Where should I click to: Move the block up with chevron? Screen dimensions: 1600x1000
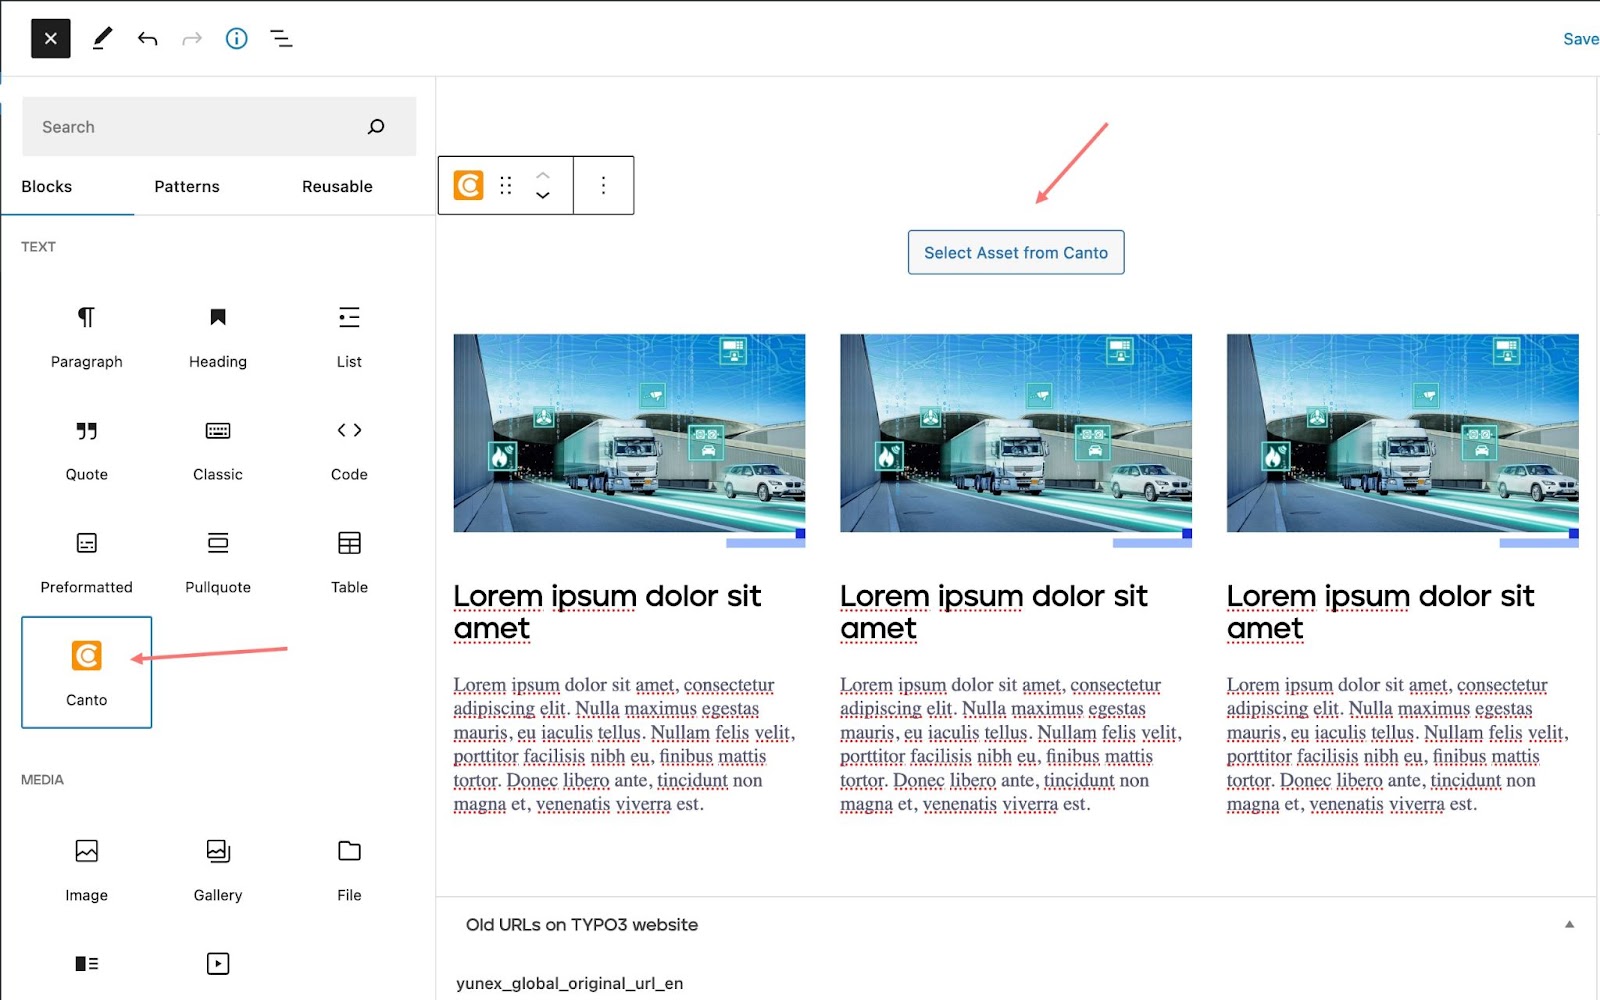pos(543,175)
